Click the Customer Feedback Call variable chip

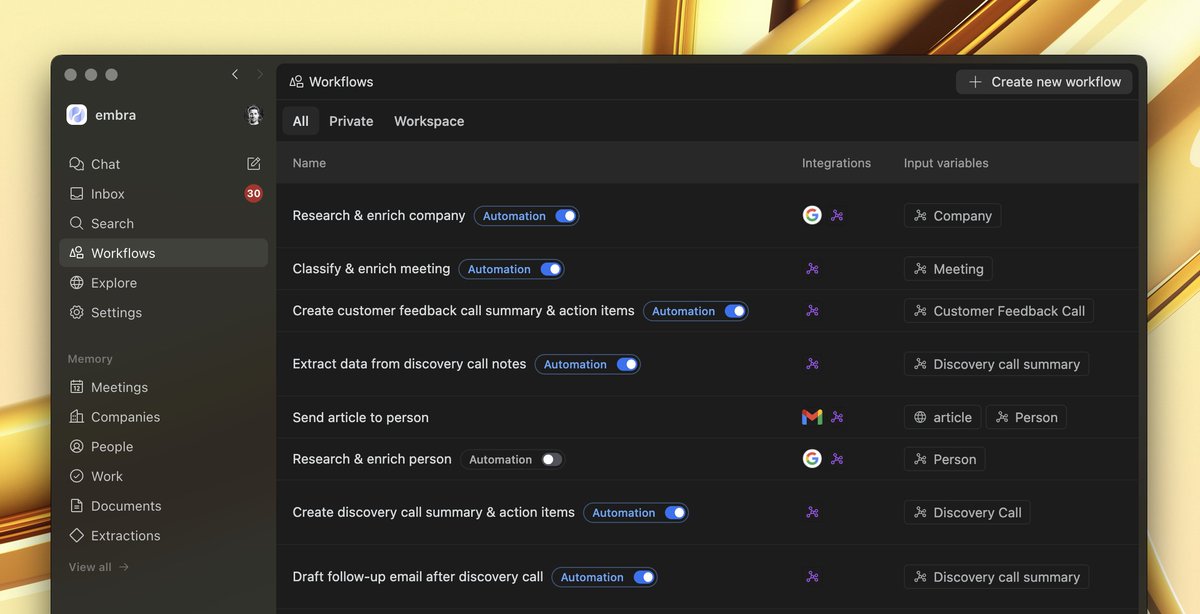tap(999, 311)
